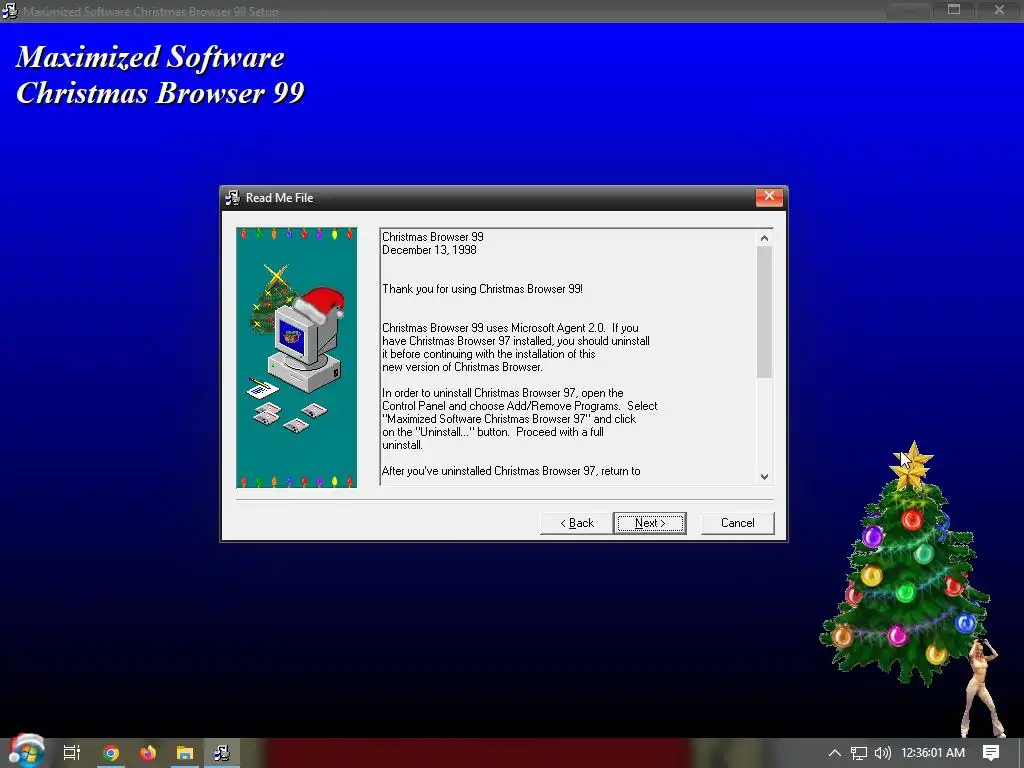Open the volume control tray icon

pyautogui.click(x=883, y=753)
